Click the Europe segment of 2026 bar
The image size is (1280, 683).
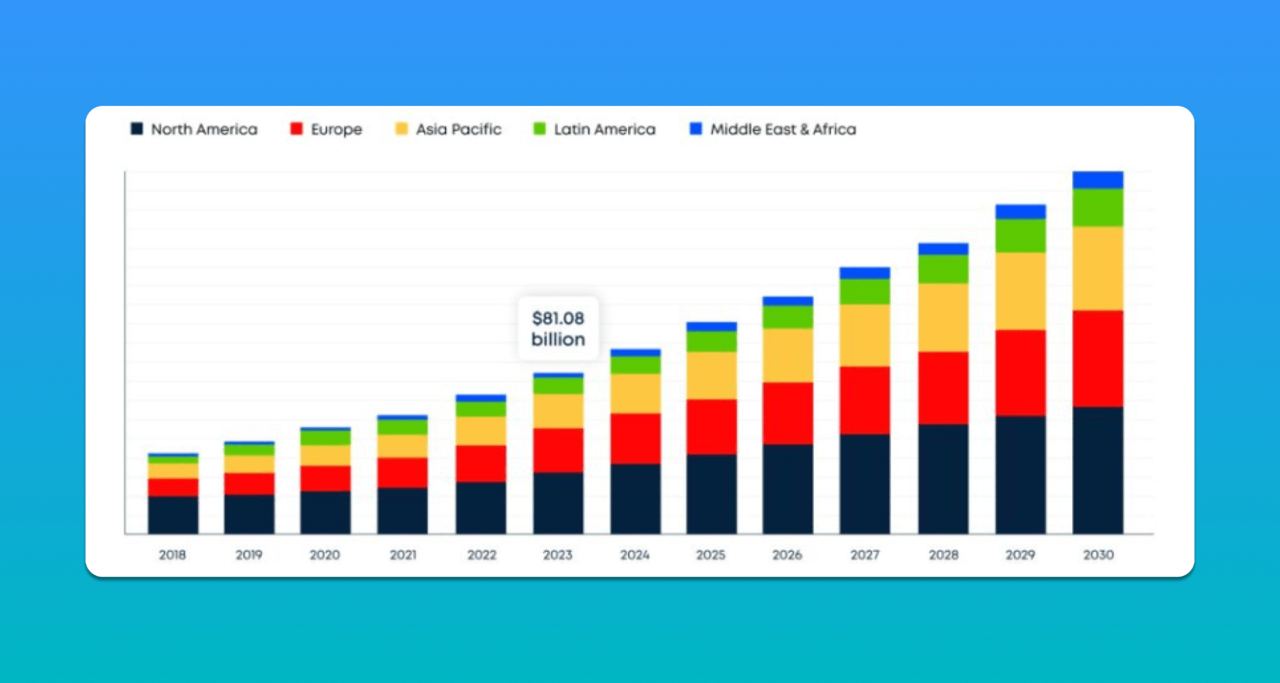click(788, 414)
